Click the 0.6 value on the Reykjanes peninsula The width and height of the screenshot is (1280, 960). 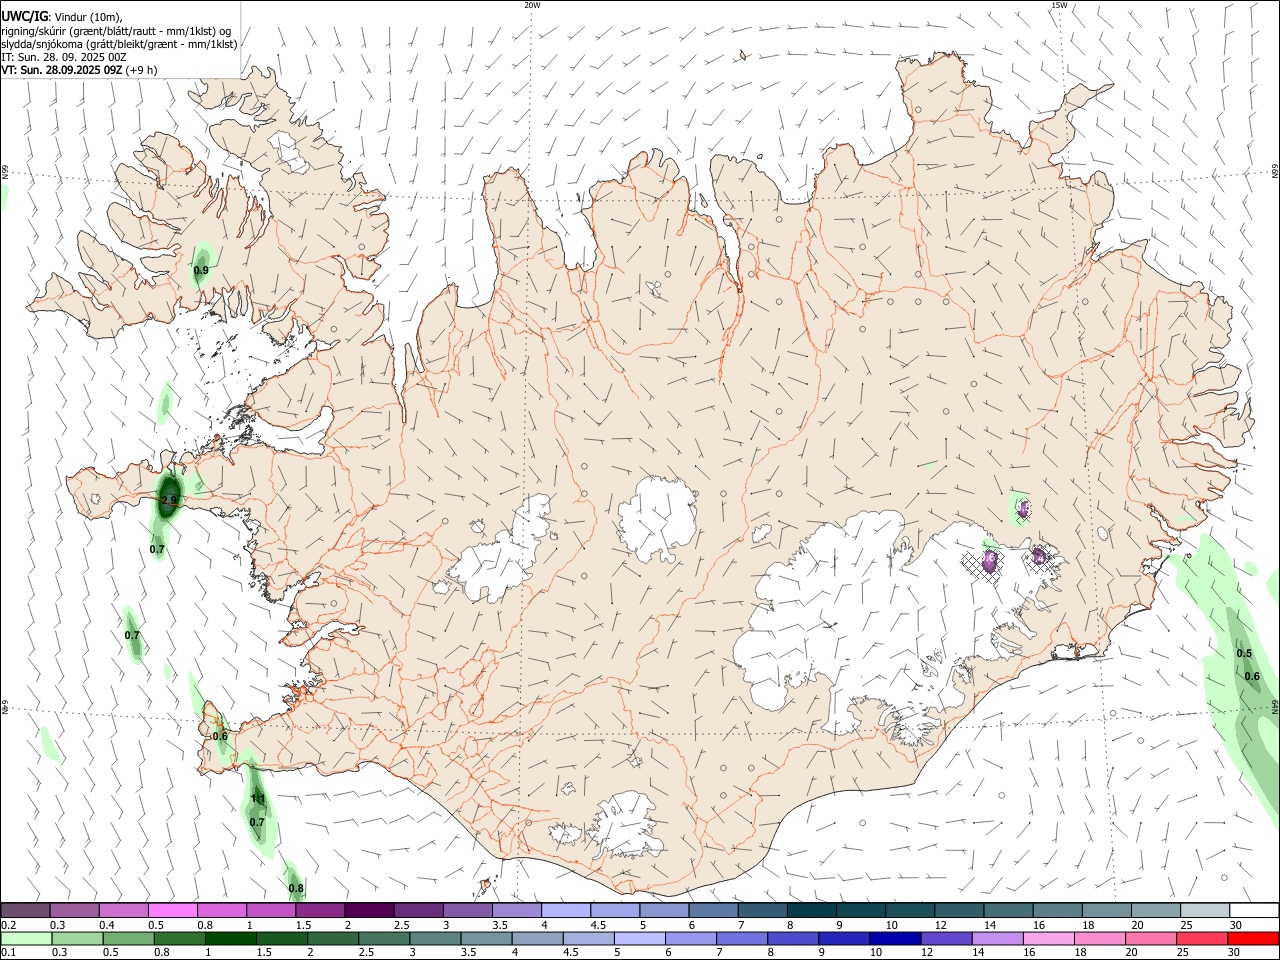[x=220, y=737]
